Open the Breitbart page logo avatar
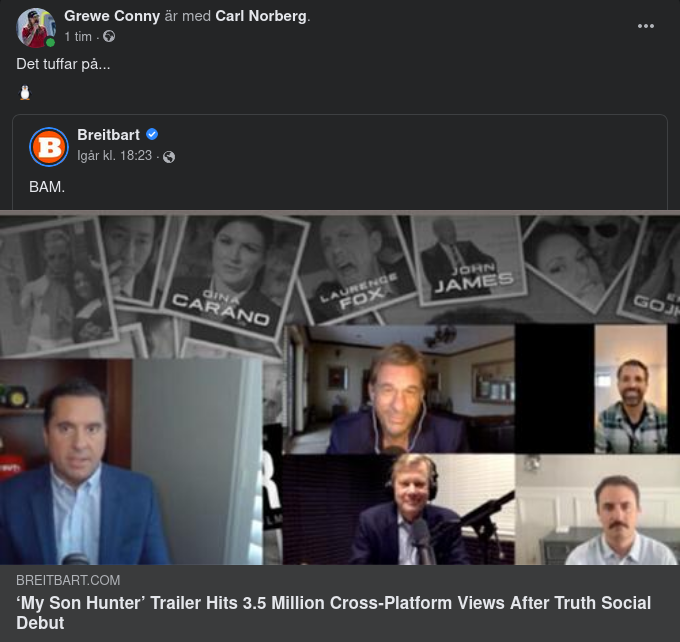The height and width of the screenshot is (642, 680). tap(49, 147)
